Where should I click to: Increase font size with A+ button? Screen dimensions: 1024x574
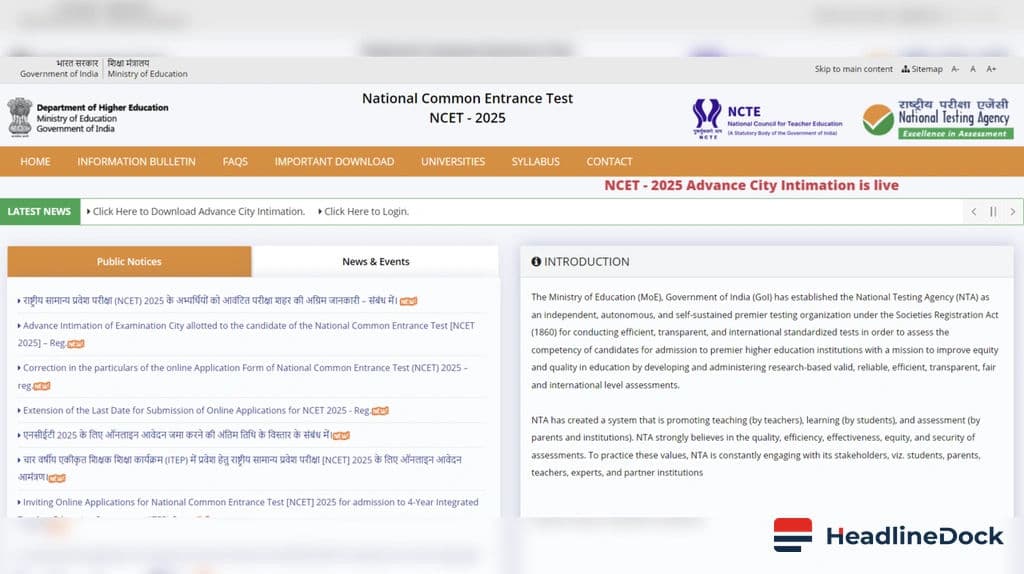(991, 69)
